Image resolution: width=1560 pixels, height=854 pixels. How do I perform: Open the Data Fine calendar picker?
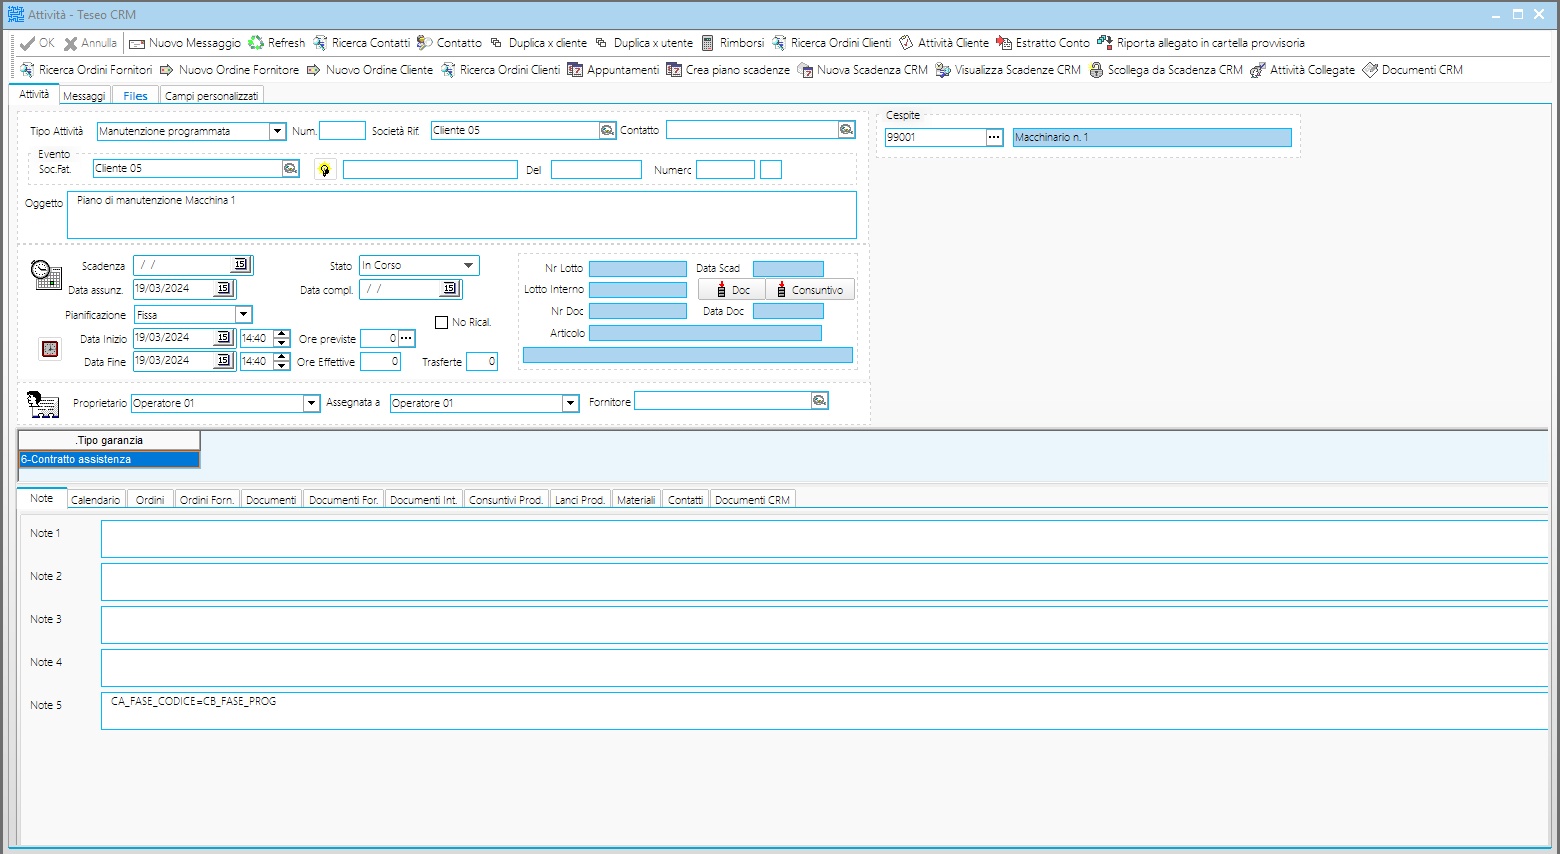coord(224,361)
